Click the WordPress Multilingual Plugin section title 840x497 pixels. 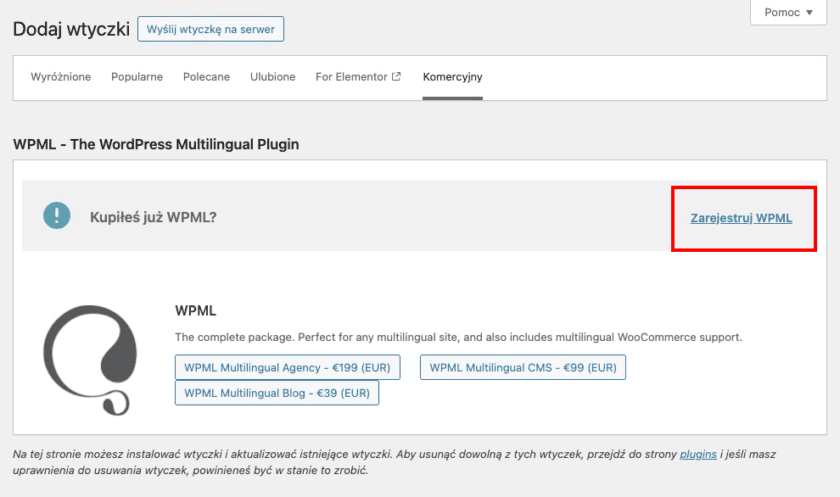[156, 144]
